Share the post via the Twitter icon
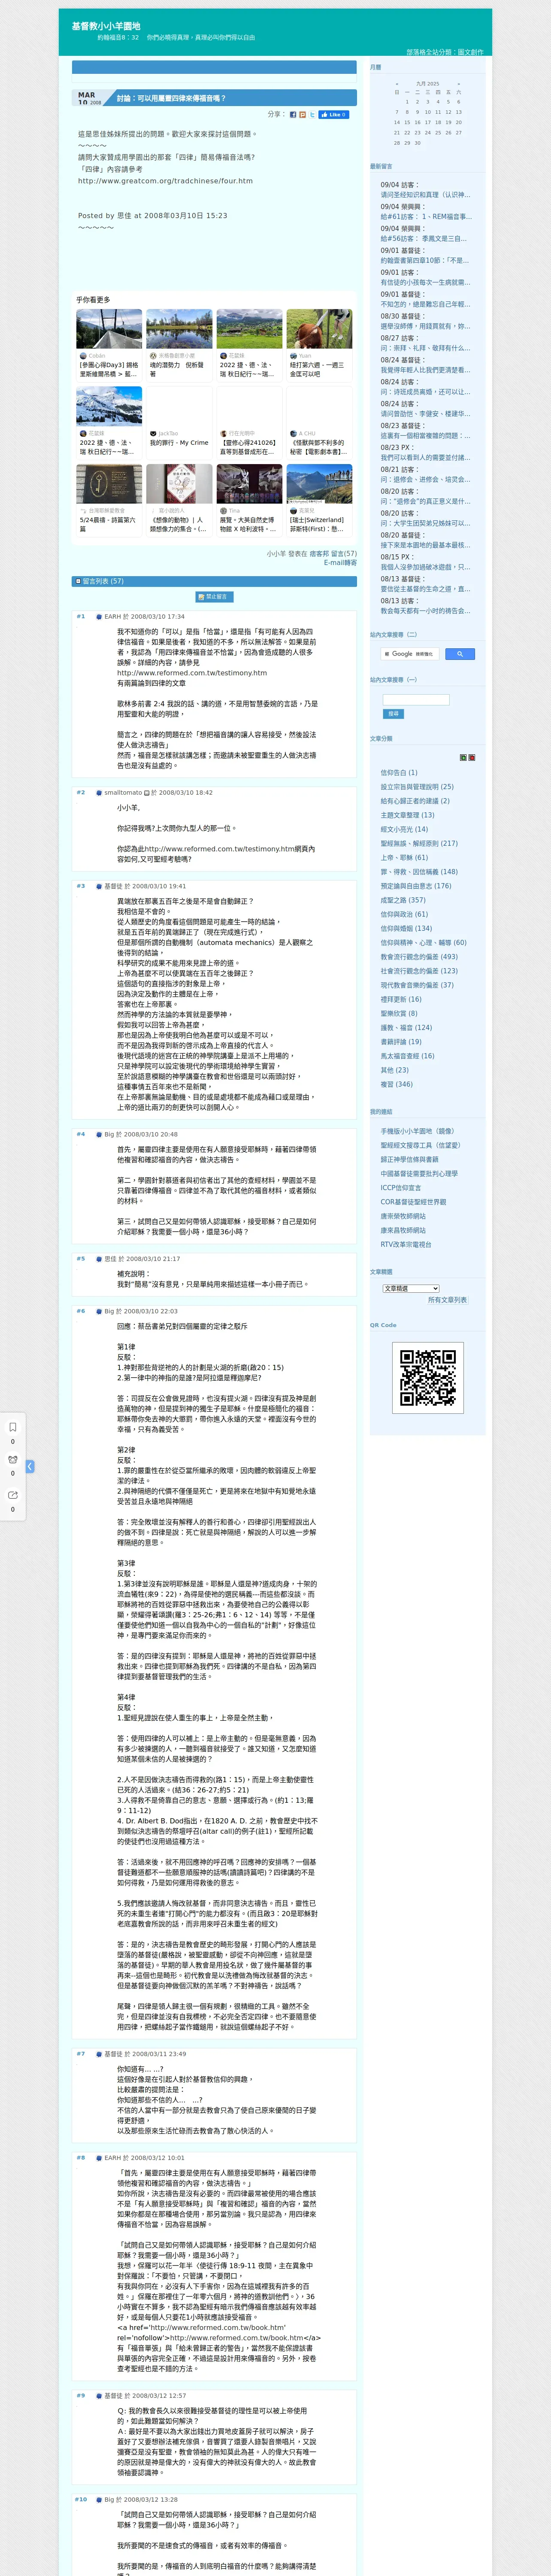551x2576 pixels. [x=311, y=115]
